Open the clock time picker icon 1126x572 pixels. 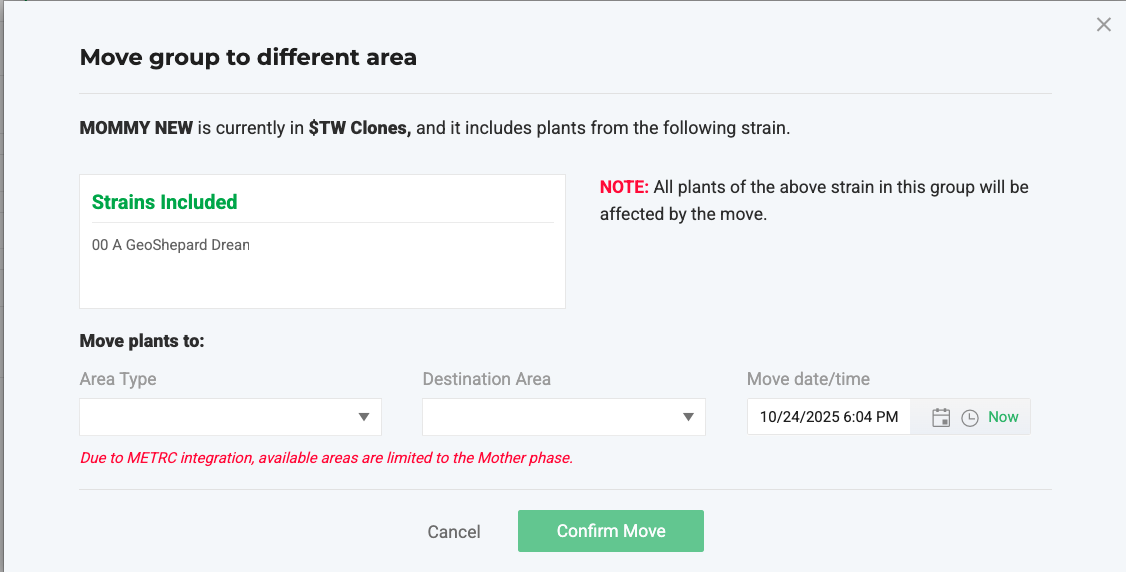point(969,418)
